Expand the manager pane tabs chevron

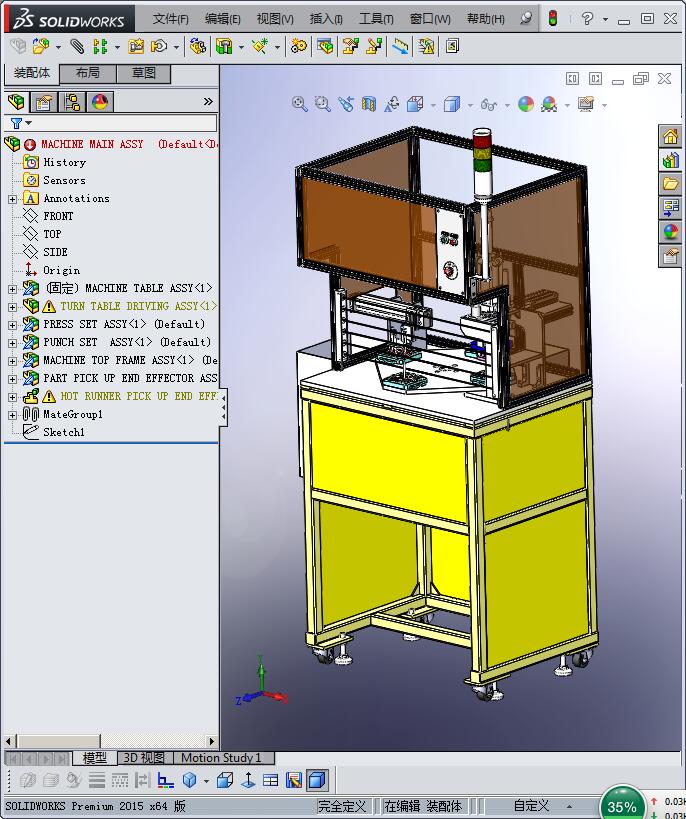tap(208, 101)
